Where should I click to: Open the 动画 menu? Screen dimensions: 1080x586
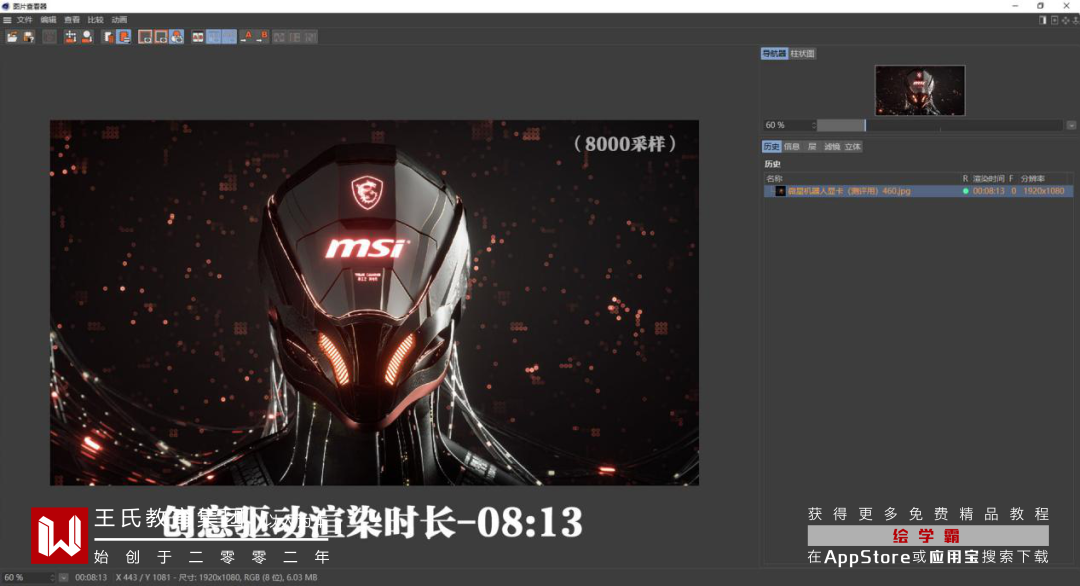119,20
